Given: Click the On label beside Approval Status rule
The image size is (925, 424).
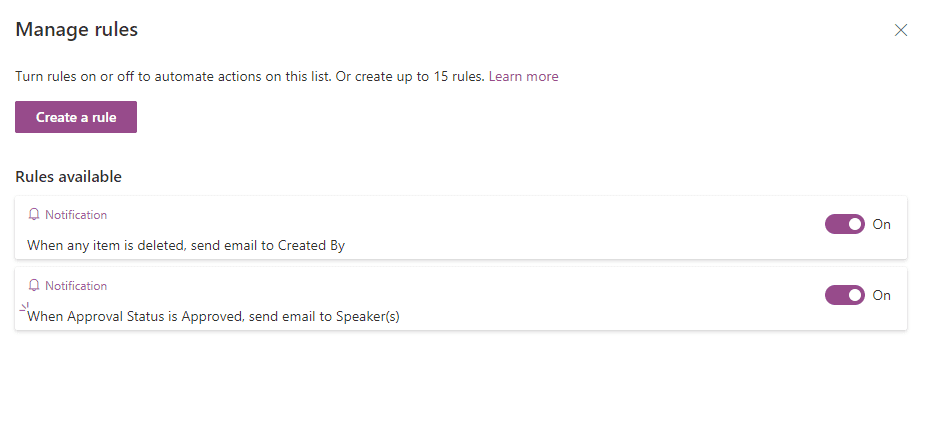Looking at the screenshot, I should coord(881,295).
